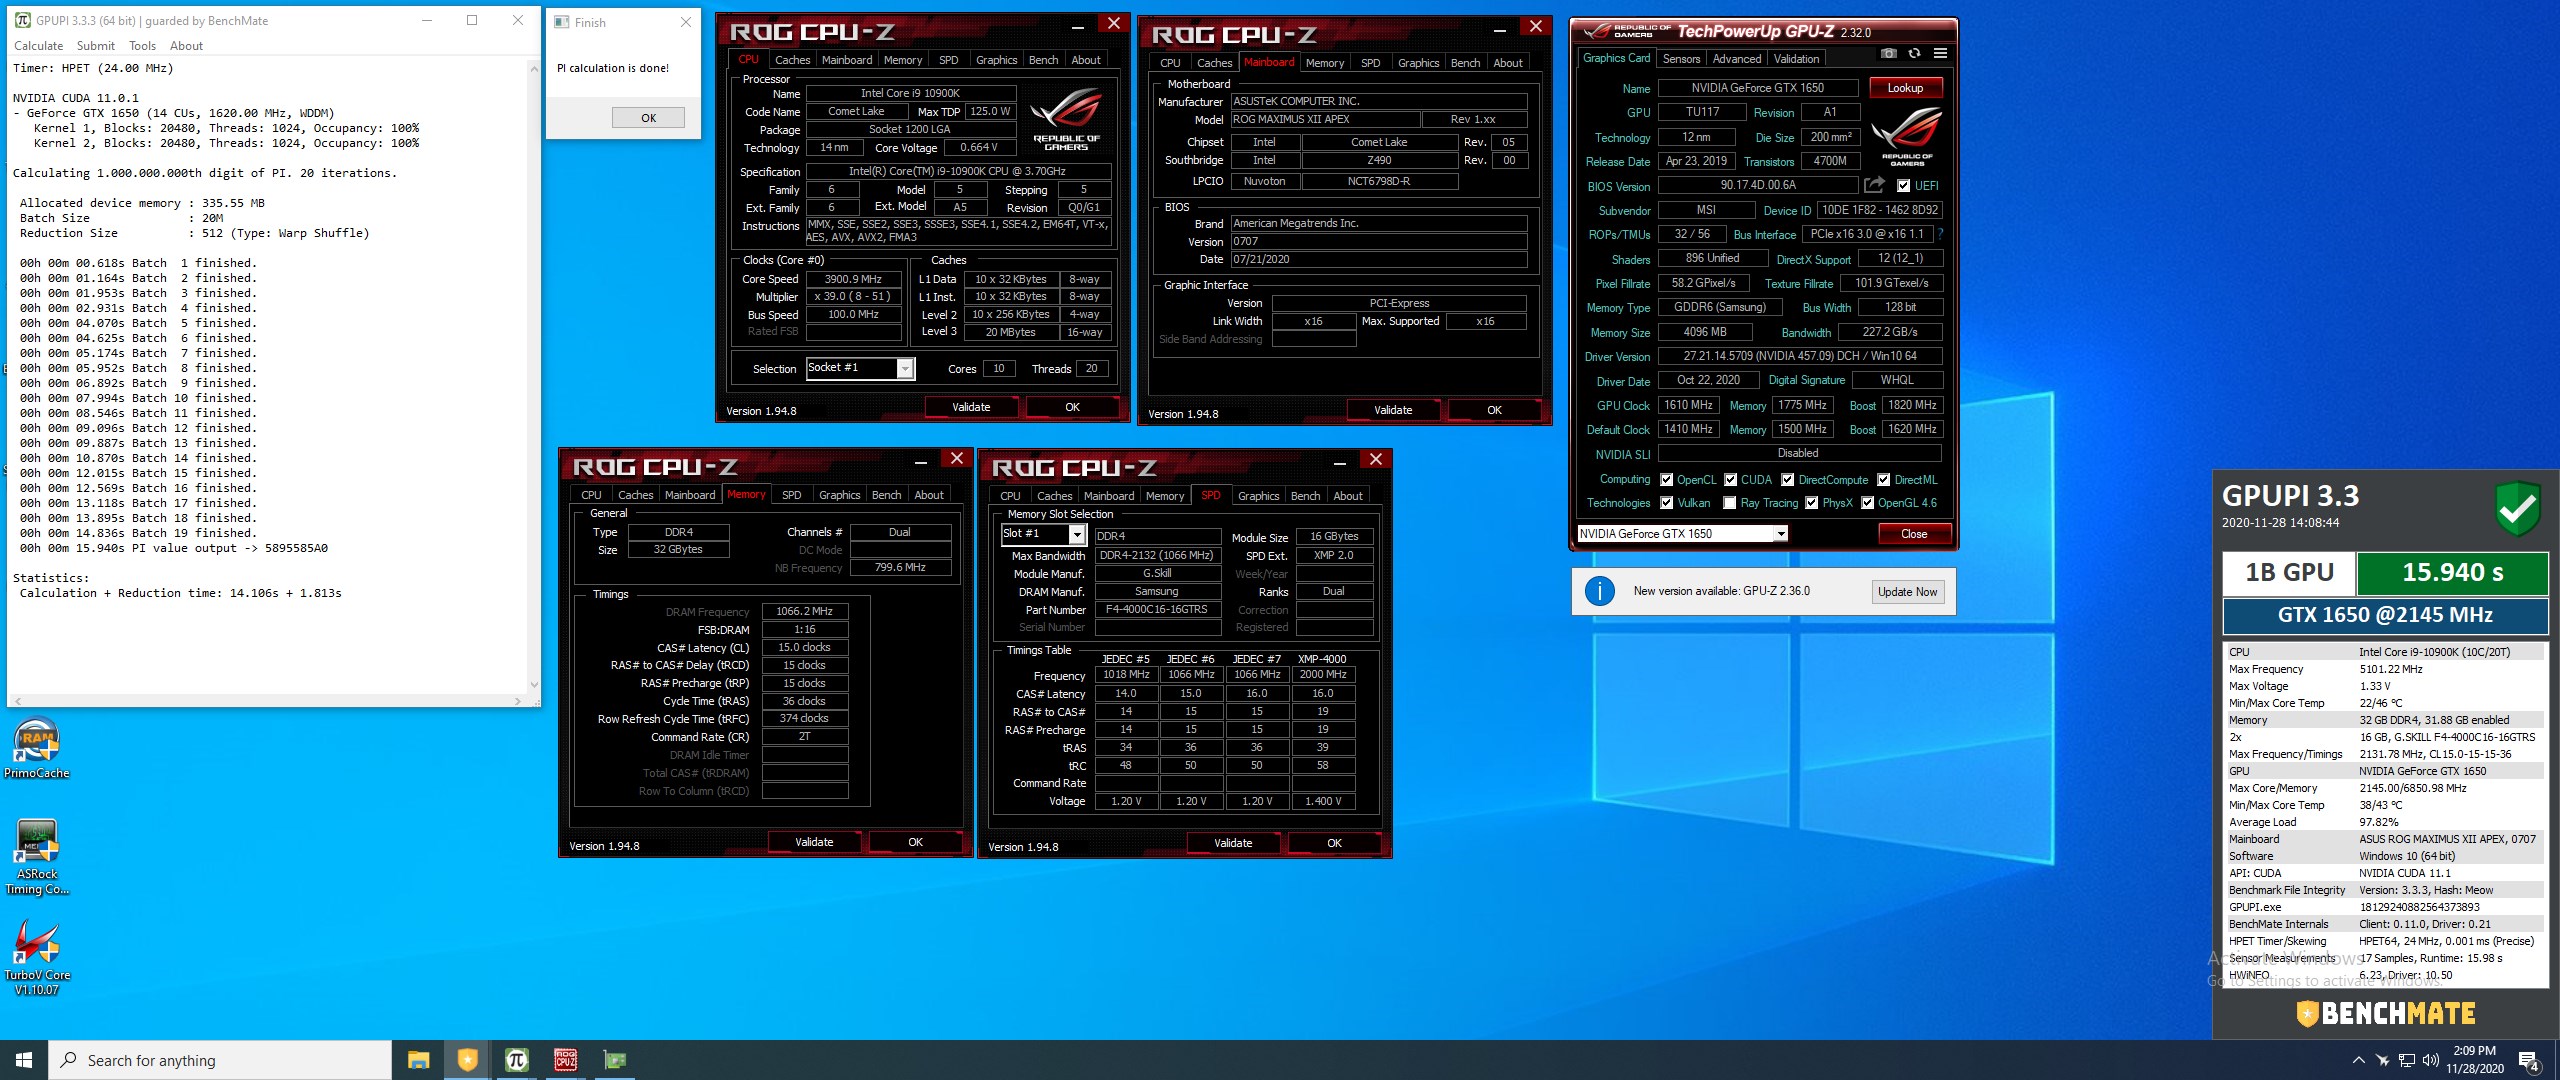The image size is (2560, 1080).
Task: Take a GPU-Z screenshot with camera icon
Action: pyautogui.click(x=1888, y=53)
